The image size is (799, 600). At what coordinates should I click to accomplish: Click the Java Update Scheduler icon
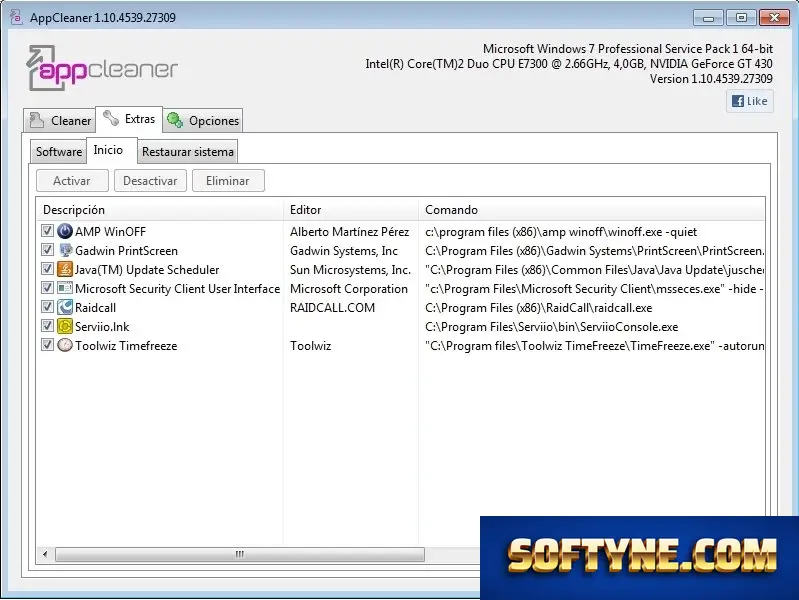(x=65, y=269)
